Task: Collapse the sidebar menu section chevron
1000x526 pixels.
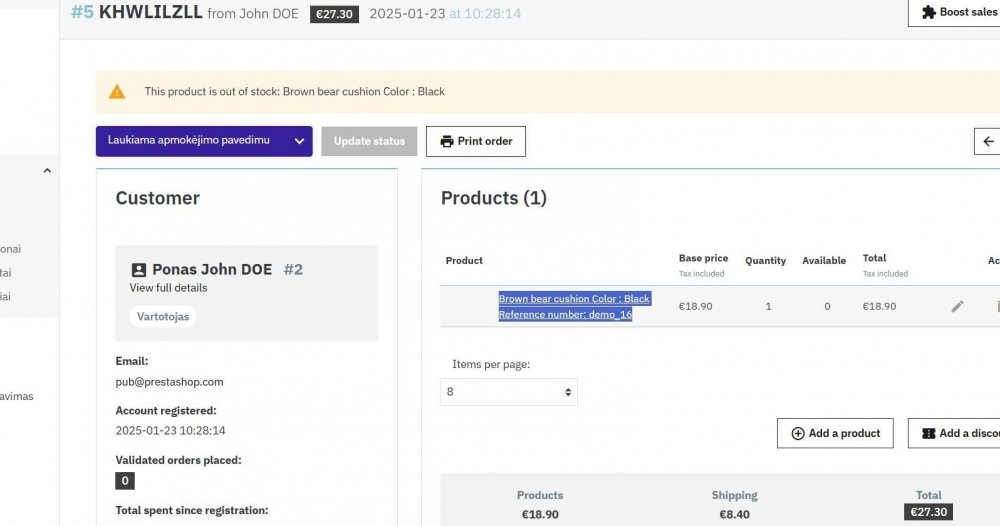Action: [47, 171]
